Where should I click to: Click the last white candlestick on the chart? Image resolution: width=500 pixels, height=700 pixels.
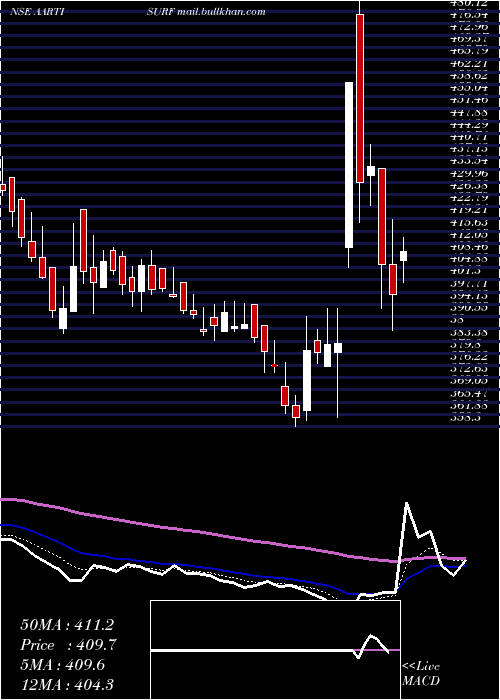pos(404,256)
